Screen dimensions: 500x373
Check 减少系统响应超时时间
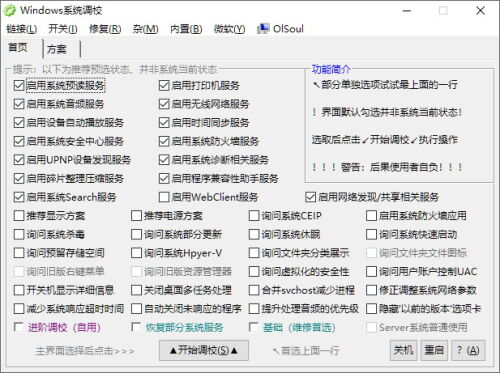(x=19, y=309)
